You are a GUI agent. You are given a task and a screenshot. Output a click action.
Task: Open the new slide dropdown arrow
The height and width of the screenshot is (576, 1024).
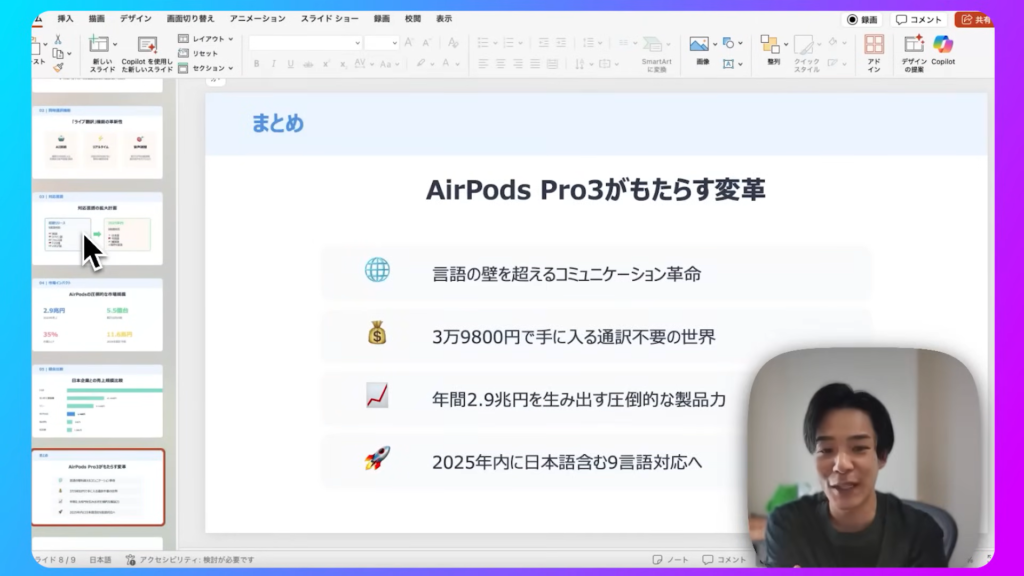pyautogui.click(x=115, y=44)
